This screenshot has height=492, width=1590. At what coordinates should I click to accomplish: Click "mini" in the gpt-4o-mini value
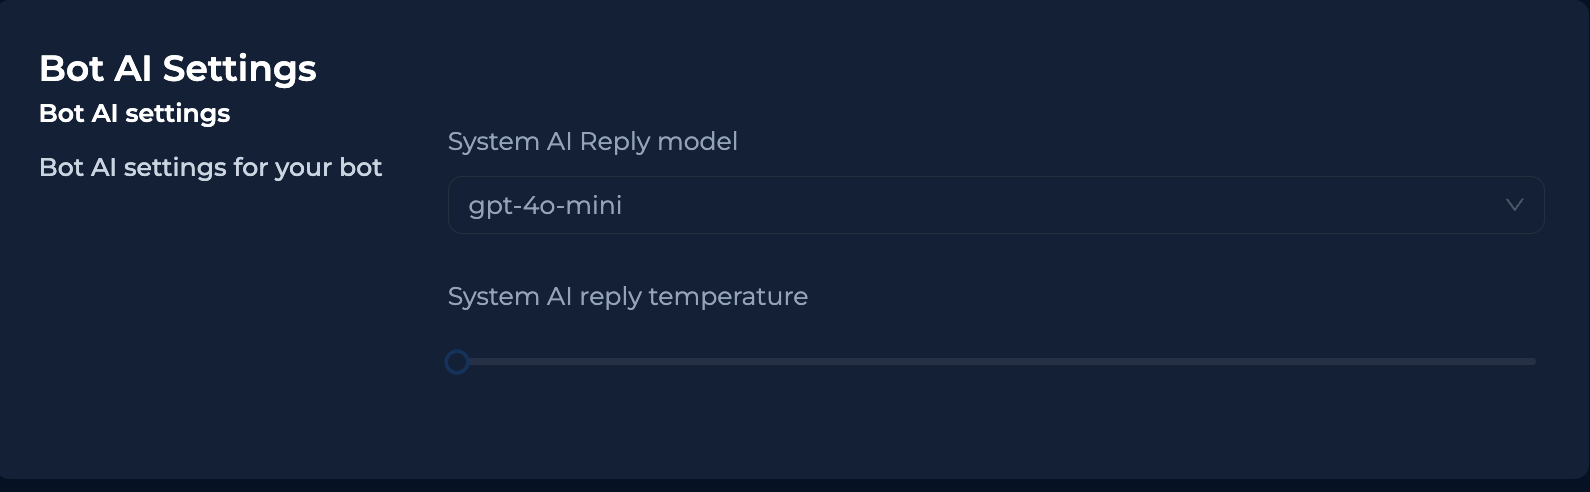[595, 205]
